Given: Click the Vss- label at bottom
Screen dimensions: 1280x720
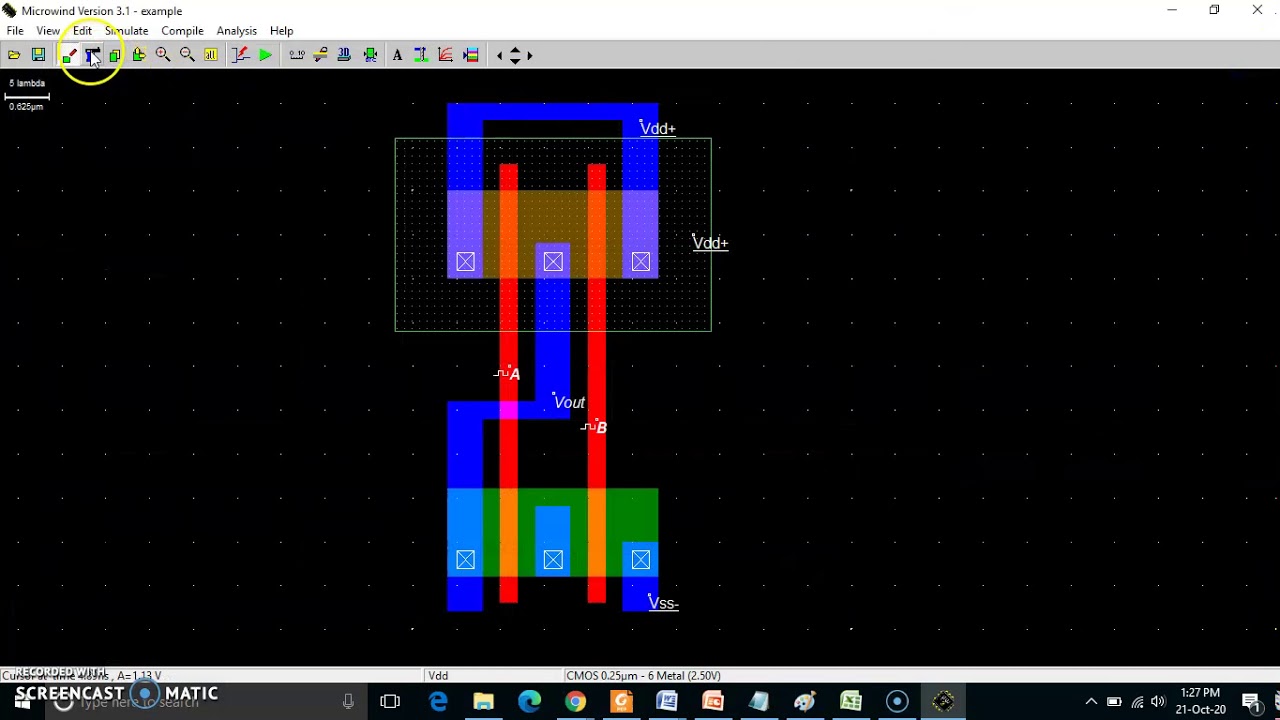Looking at the screenshot, I should point(663,603).
